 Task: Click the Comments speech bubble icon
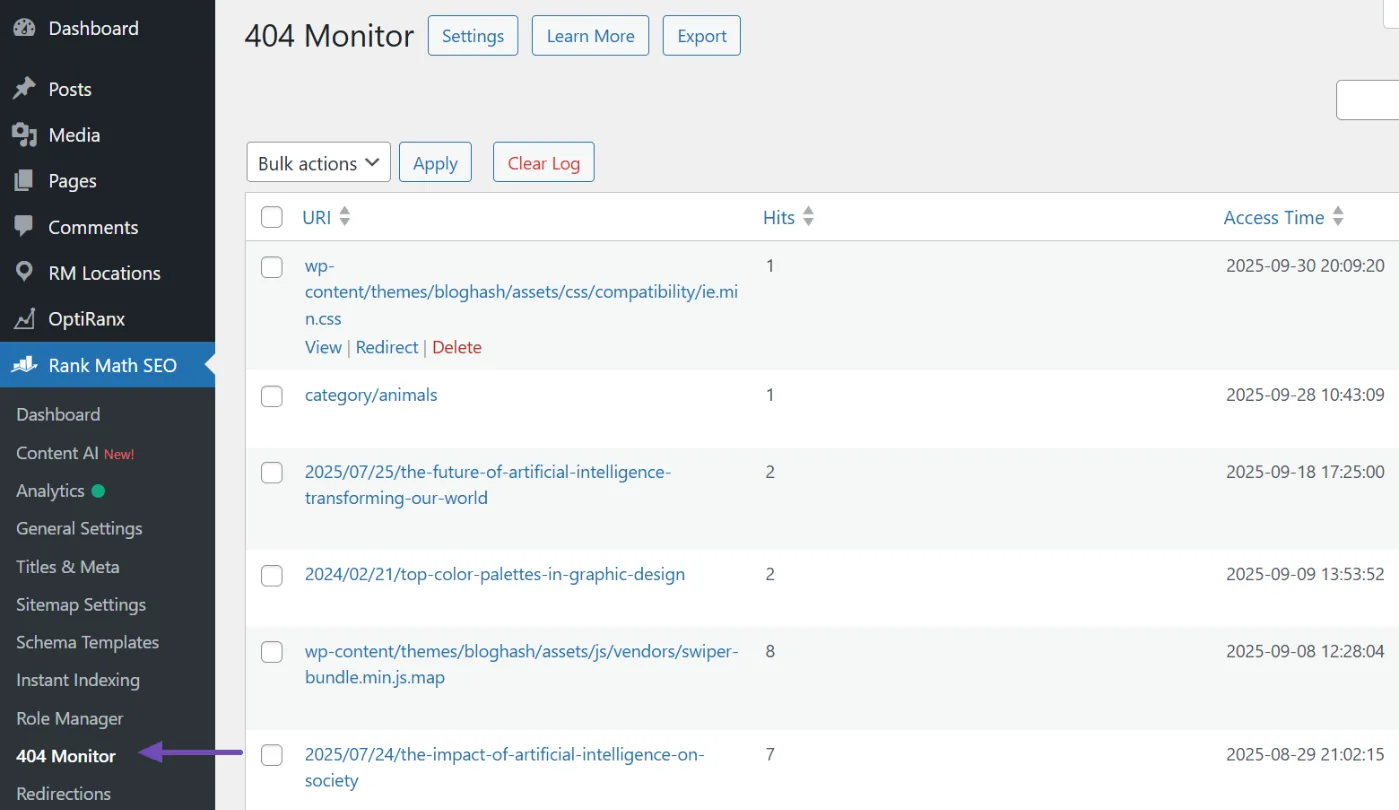tap(24, 227)
